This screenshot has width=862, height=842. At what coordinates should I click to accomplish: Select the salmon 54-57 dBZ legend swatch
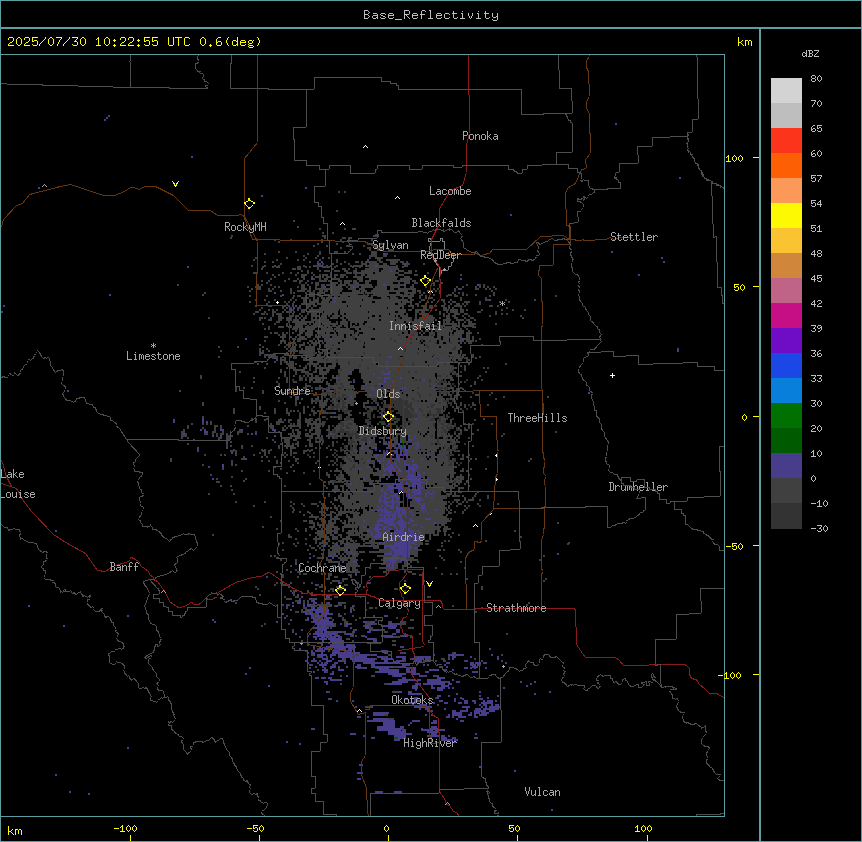[786, 191]
